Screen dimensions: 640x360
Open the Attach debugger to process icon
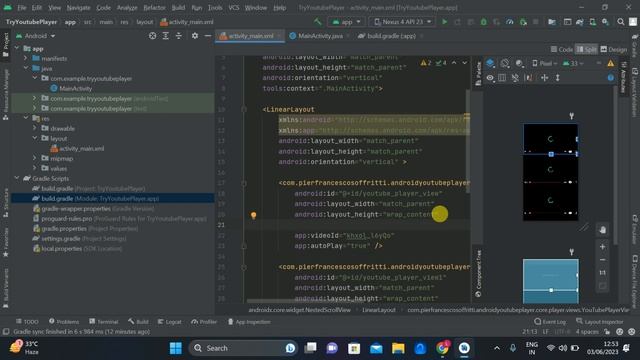tap(523, 22)
